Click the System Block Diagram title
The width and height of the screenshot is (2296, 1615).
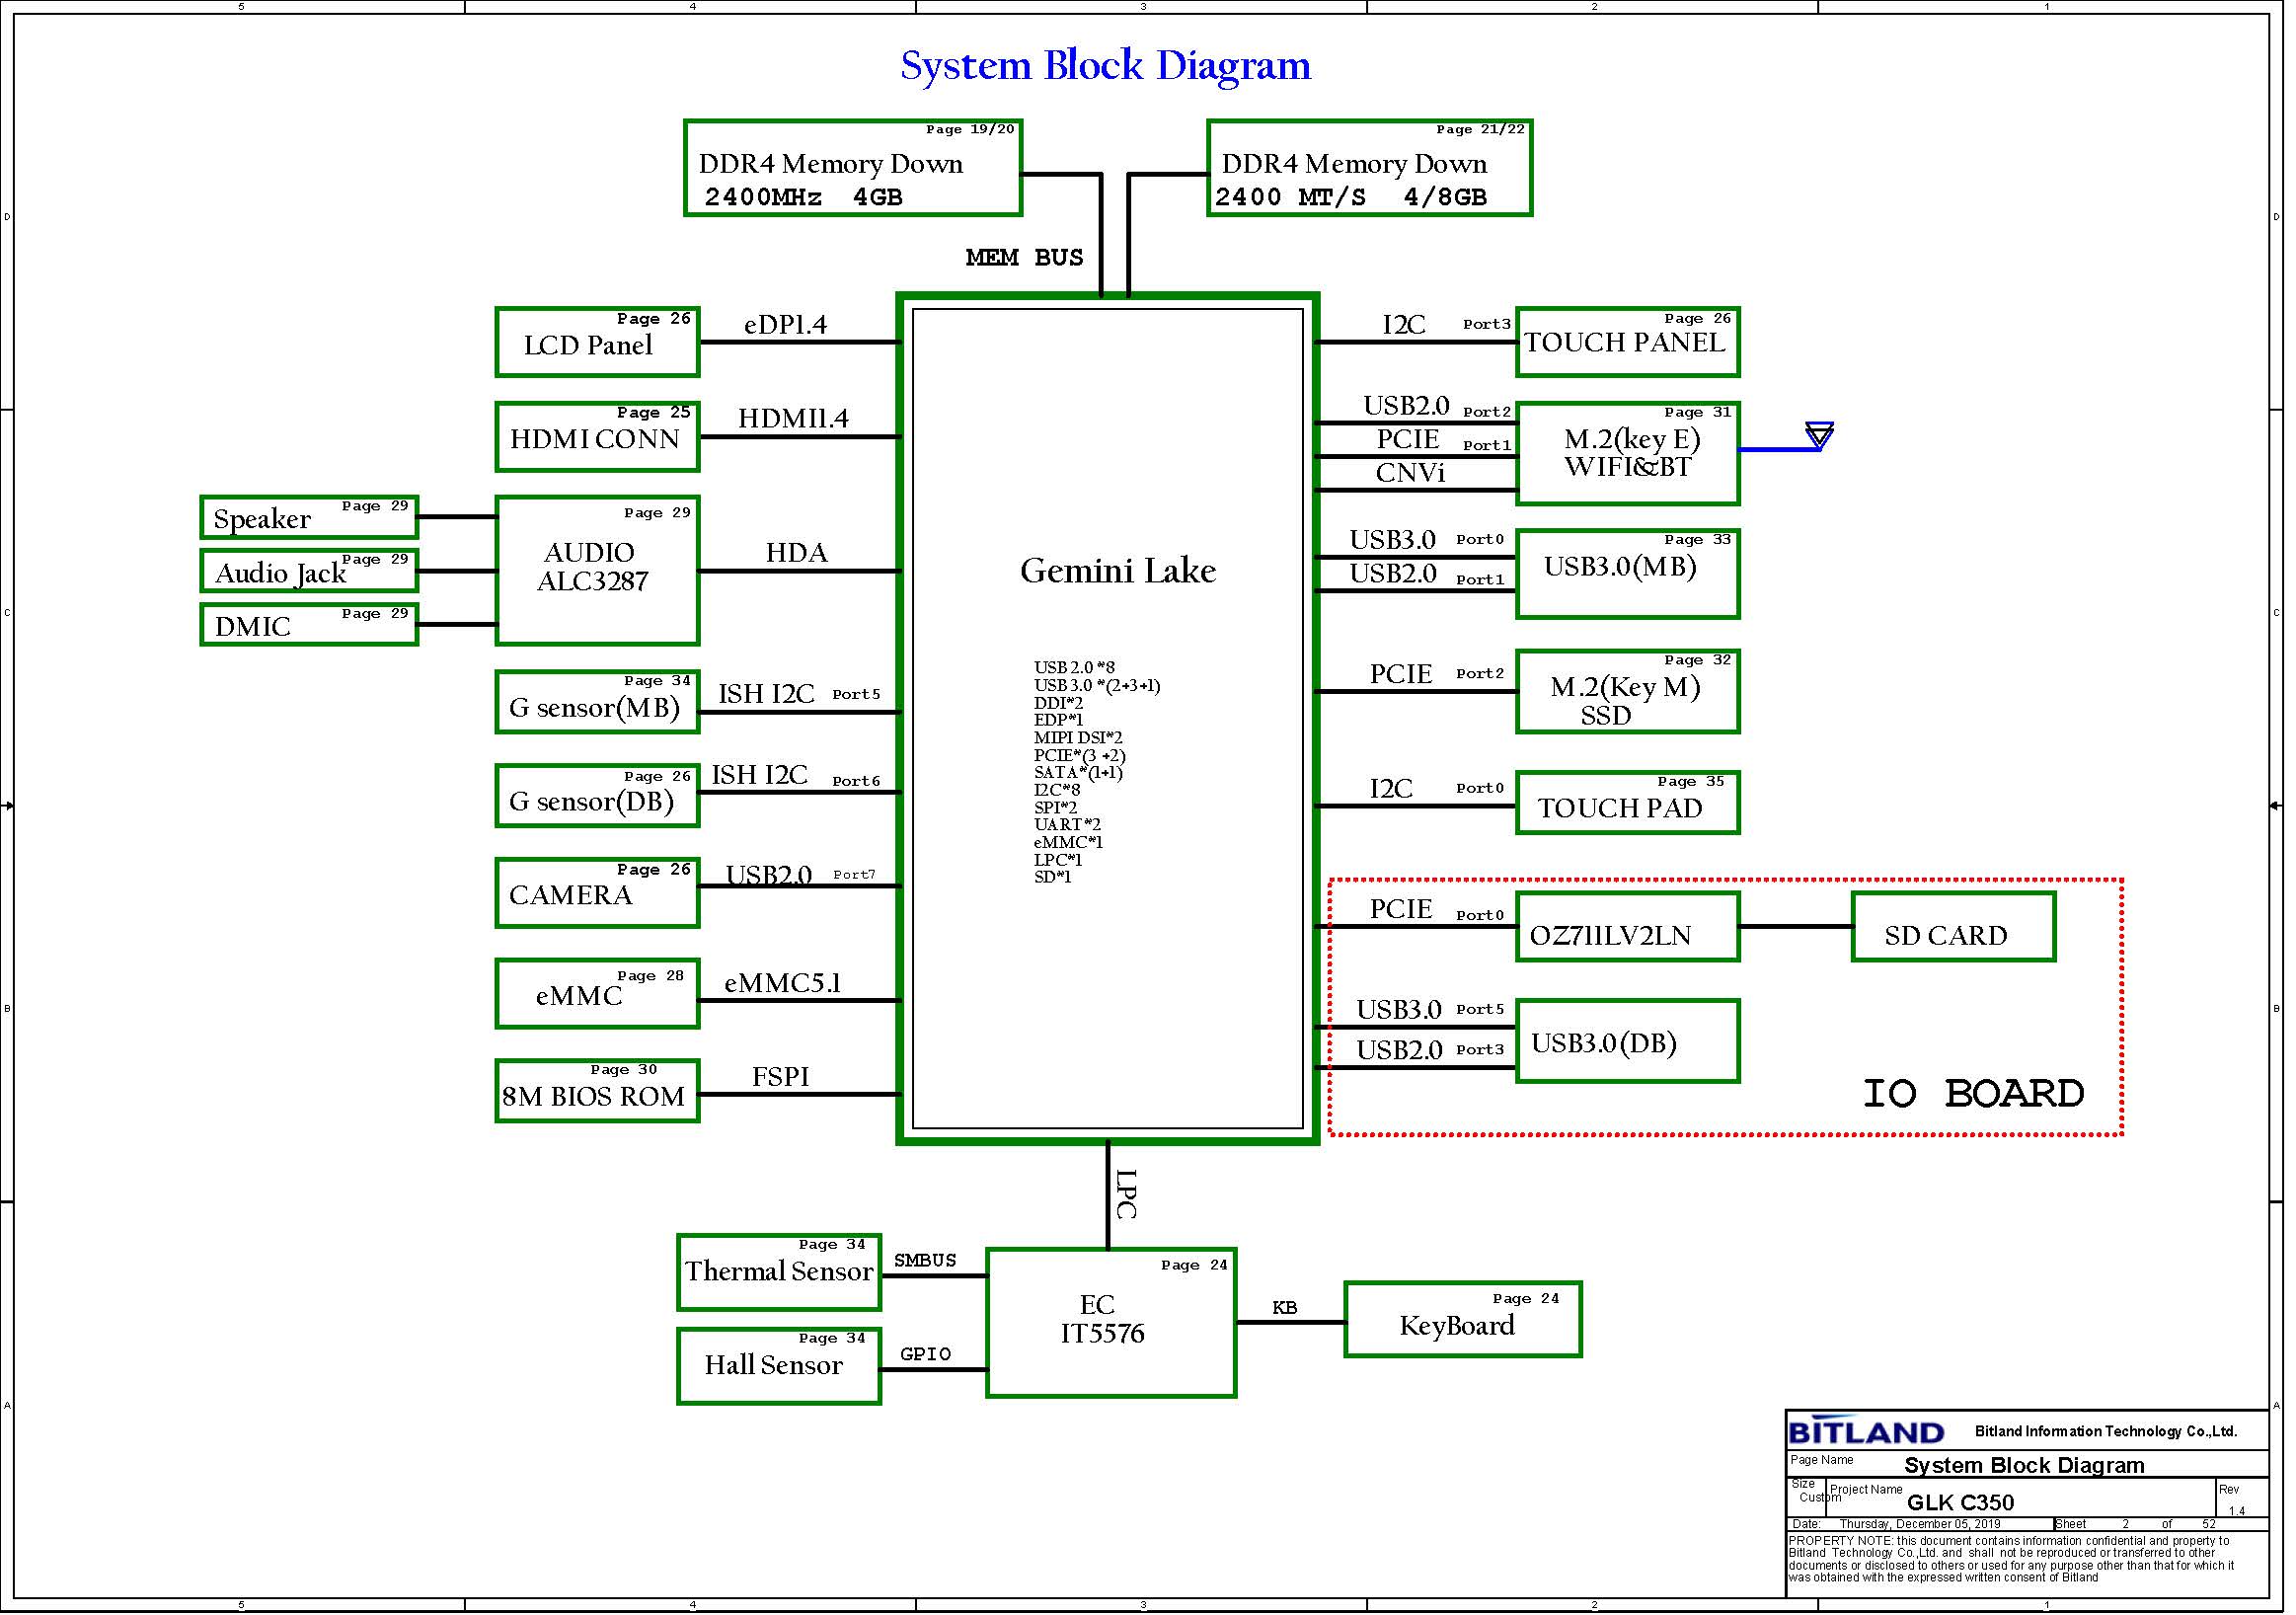point(1105,66)
